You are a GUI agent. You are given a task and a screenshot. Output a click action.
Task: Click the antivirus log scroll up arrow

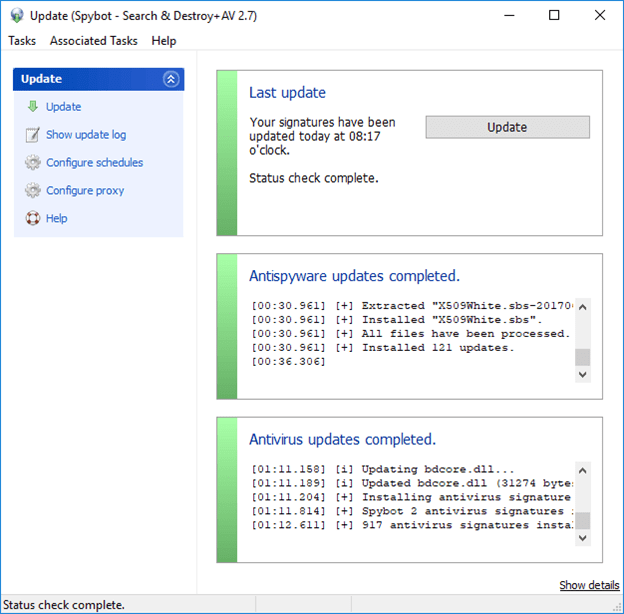583,470
